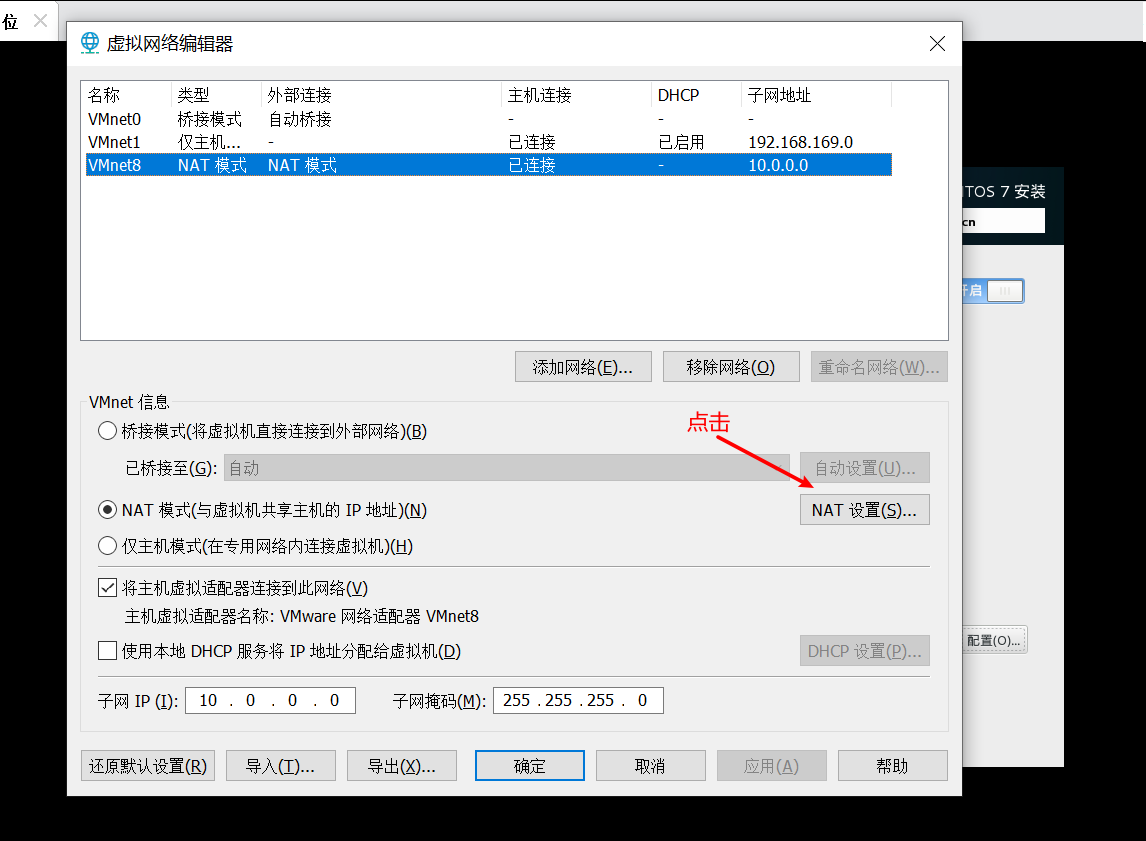The height and width of the screenshot is (841, 1146).
Task: Click the 子网 IP input field
Action: pos(270,700)
